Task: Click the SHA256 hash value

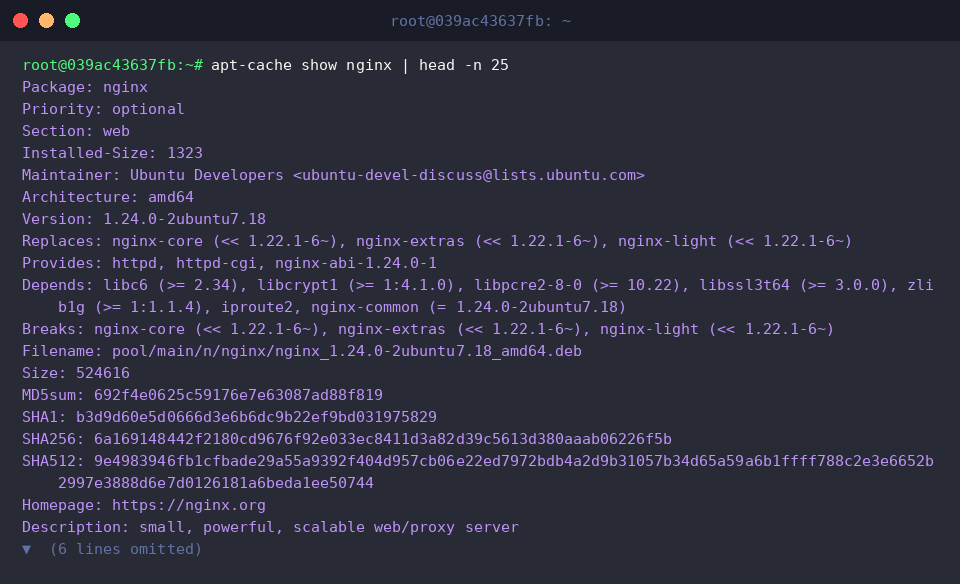Action: [x=383, y=440]
